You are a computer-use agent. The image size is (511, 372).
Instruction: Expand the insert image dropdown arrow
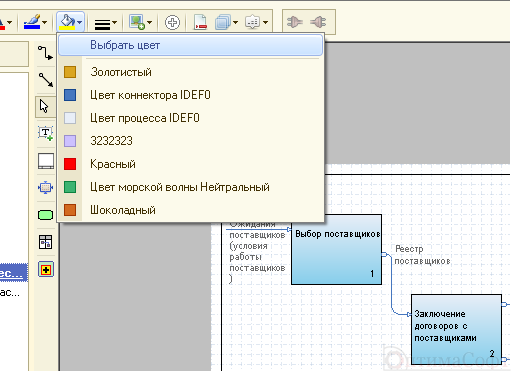coord(149,23)
